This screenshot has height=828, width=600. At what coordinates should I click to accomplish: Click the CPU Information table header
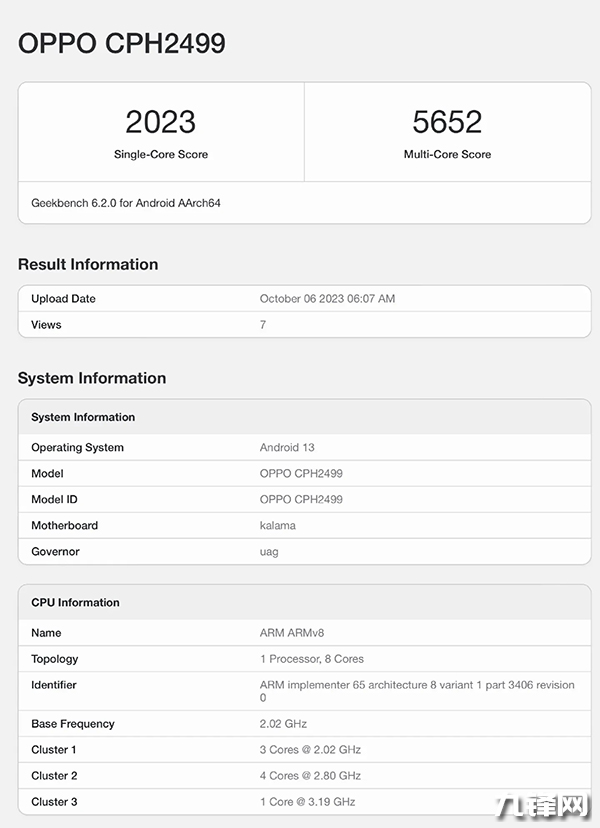pos(75,602)
